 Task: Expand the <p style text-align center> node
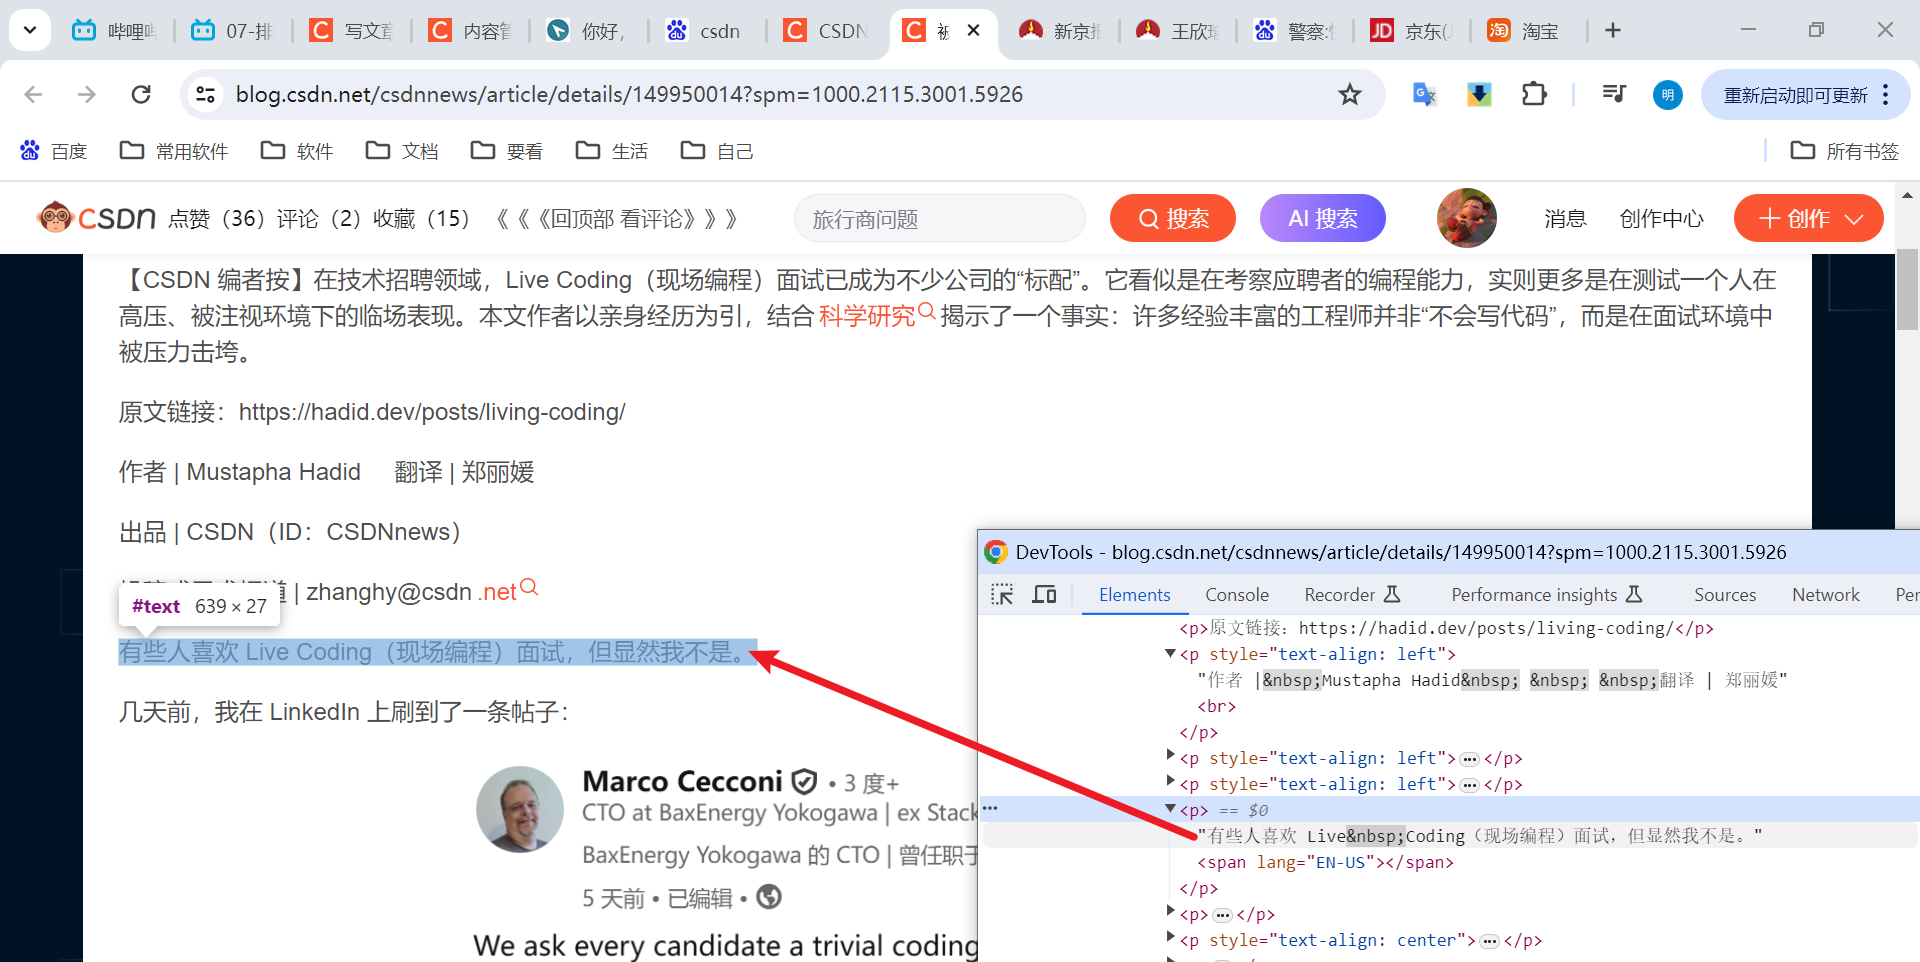[1170, 939]
